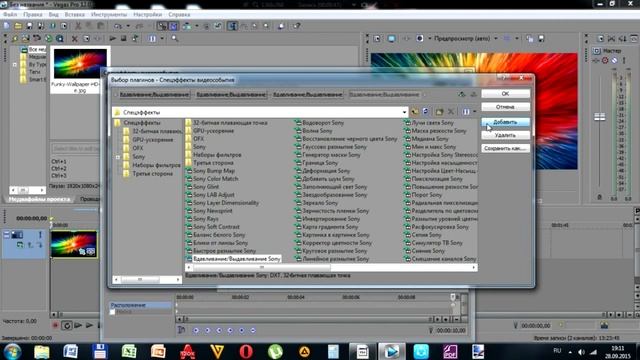Open the Правка menu
640x360 pixels.
[33, 14]
